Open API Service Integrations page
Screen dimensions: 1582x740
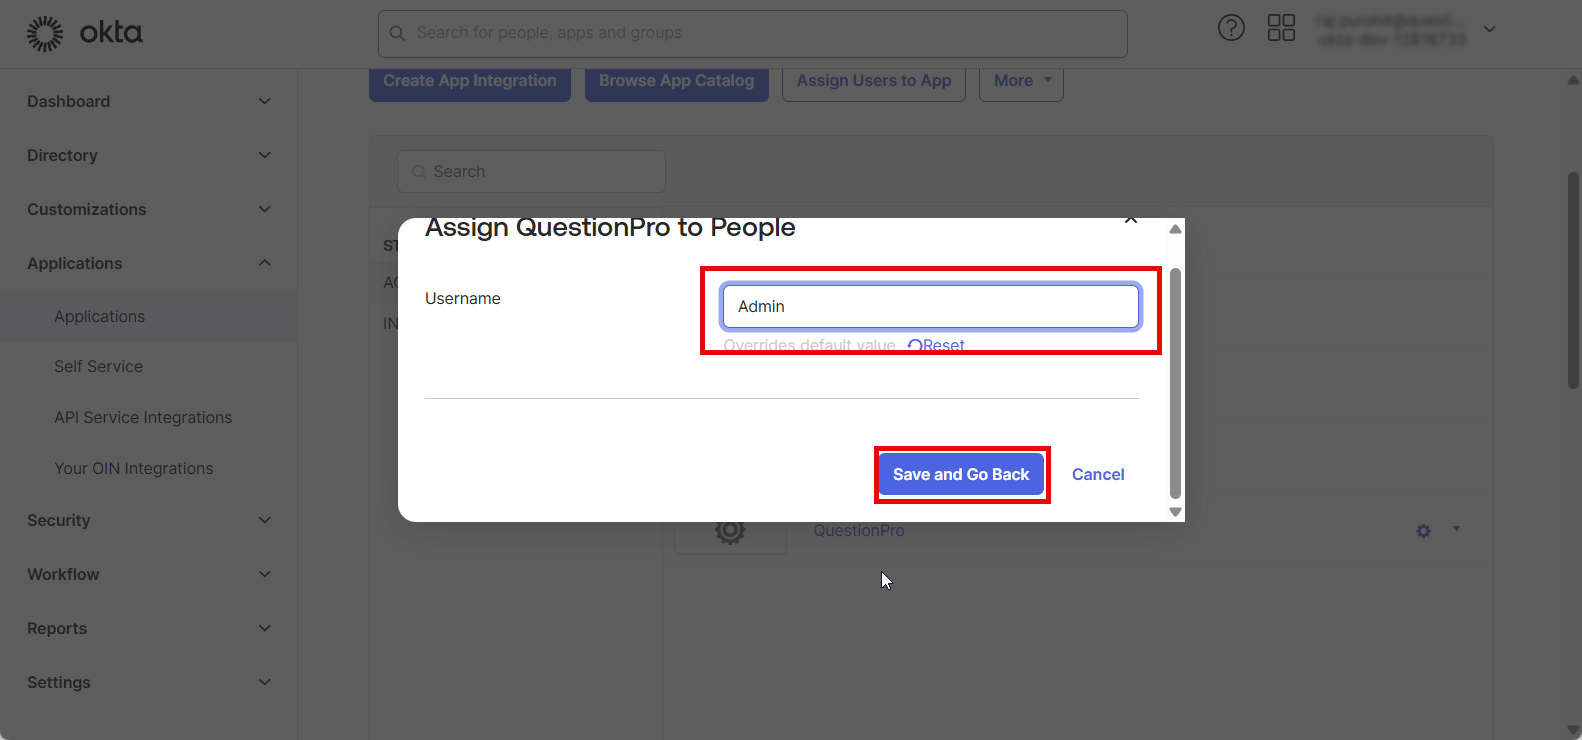[x=143, y=417]
